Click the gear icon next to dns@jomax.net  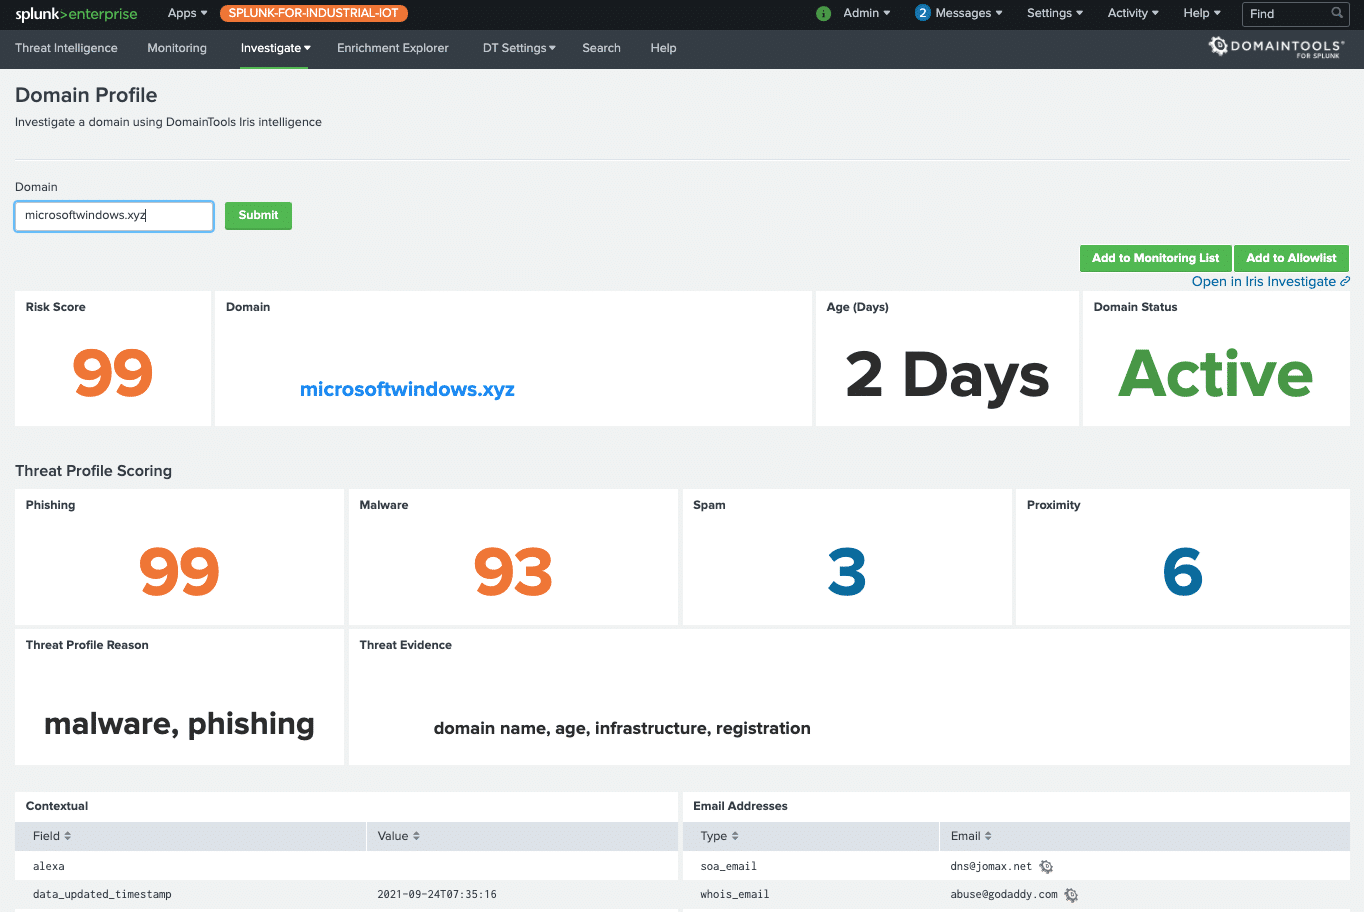[1046, 867]
